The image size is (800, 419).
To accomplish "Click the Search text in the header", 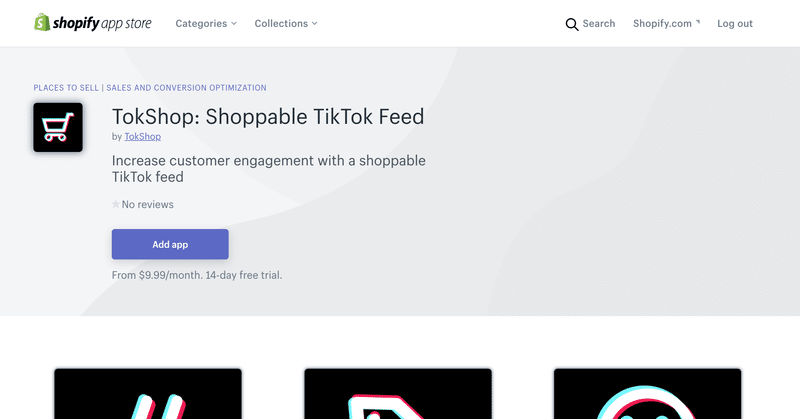I will [x=599, y=23].
